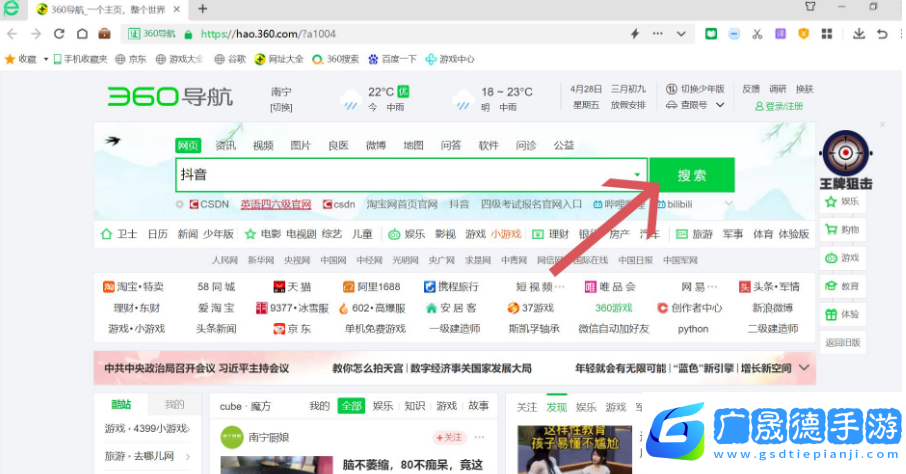Open 百度一下 bookmark
This screenshot has width=906, height=474.
point(392,59)
